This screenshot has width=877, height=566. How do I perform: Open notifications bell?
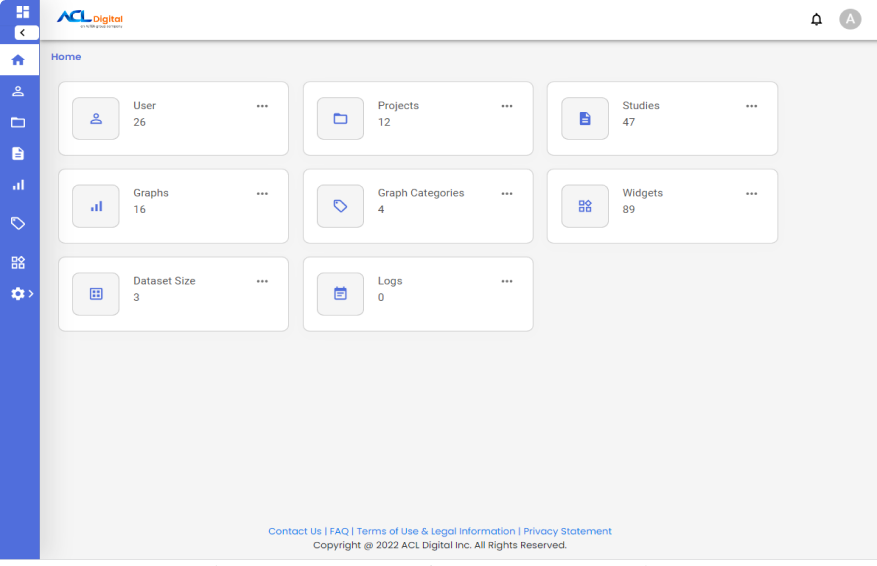817,20
